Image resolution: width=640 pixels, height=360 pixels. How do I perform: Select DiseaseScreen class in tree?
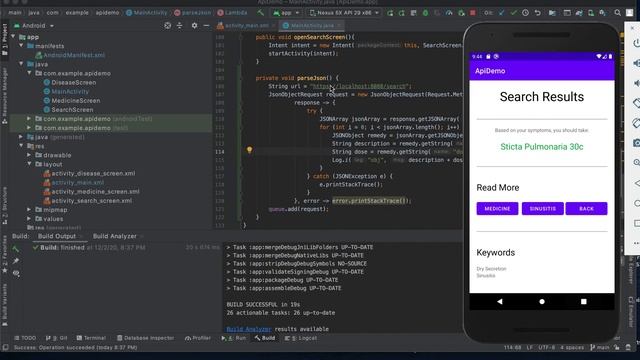click(x=73, y=82)
